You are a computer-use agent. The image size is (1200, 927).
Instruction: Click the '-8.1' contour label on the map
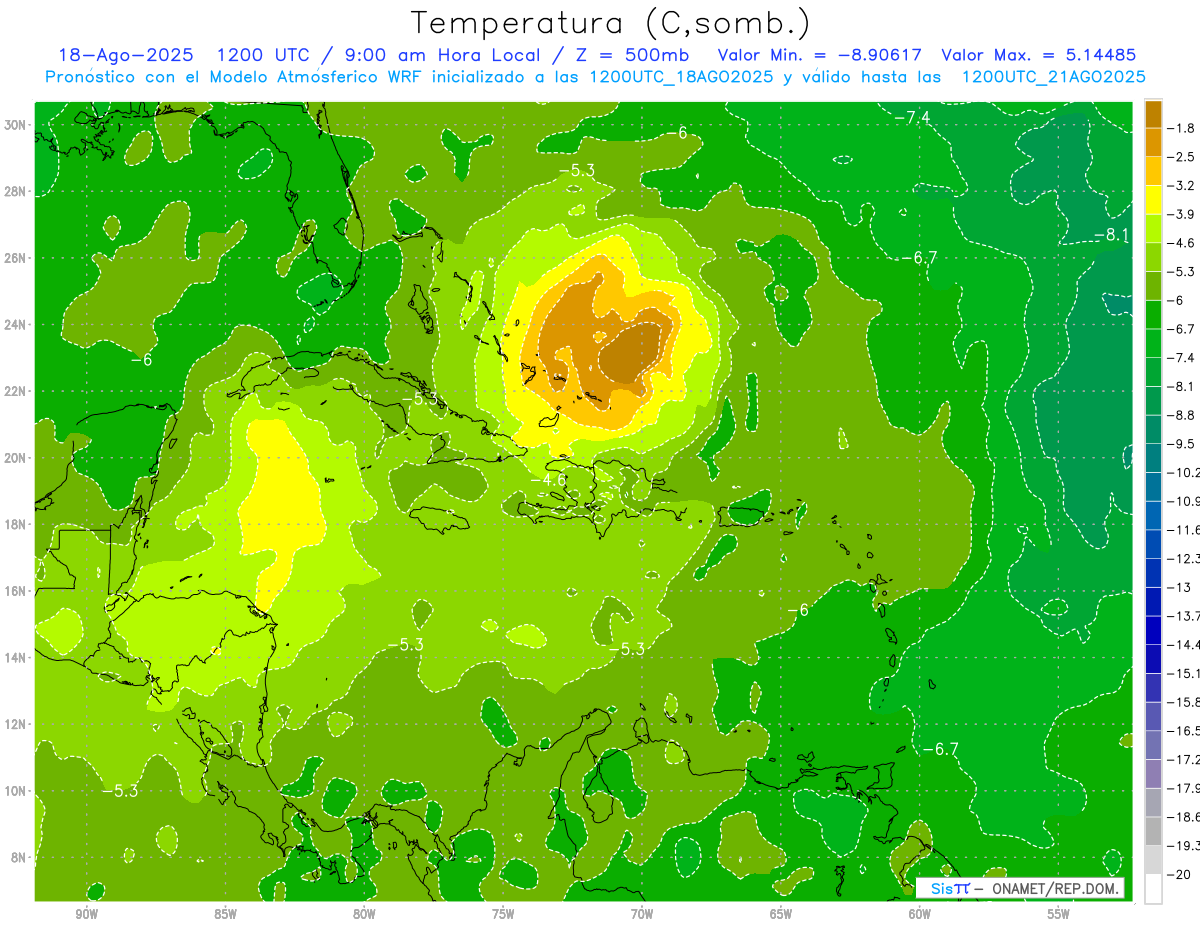point(1111,235)
